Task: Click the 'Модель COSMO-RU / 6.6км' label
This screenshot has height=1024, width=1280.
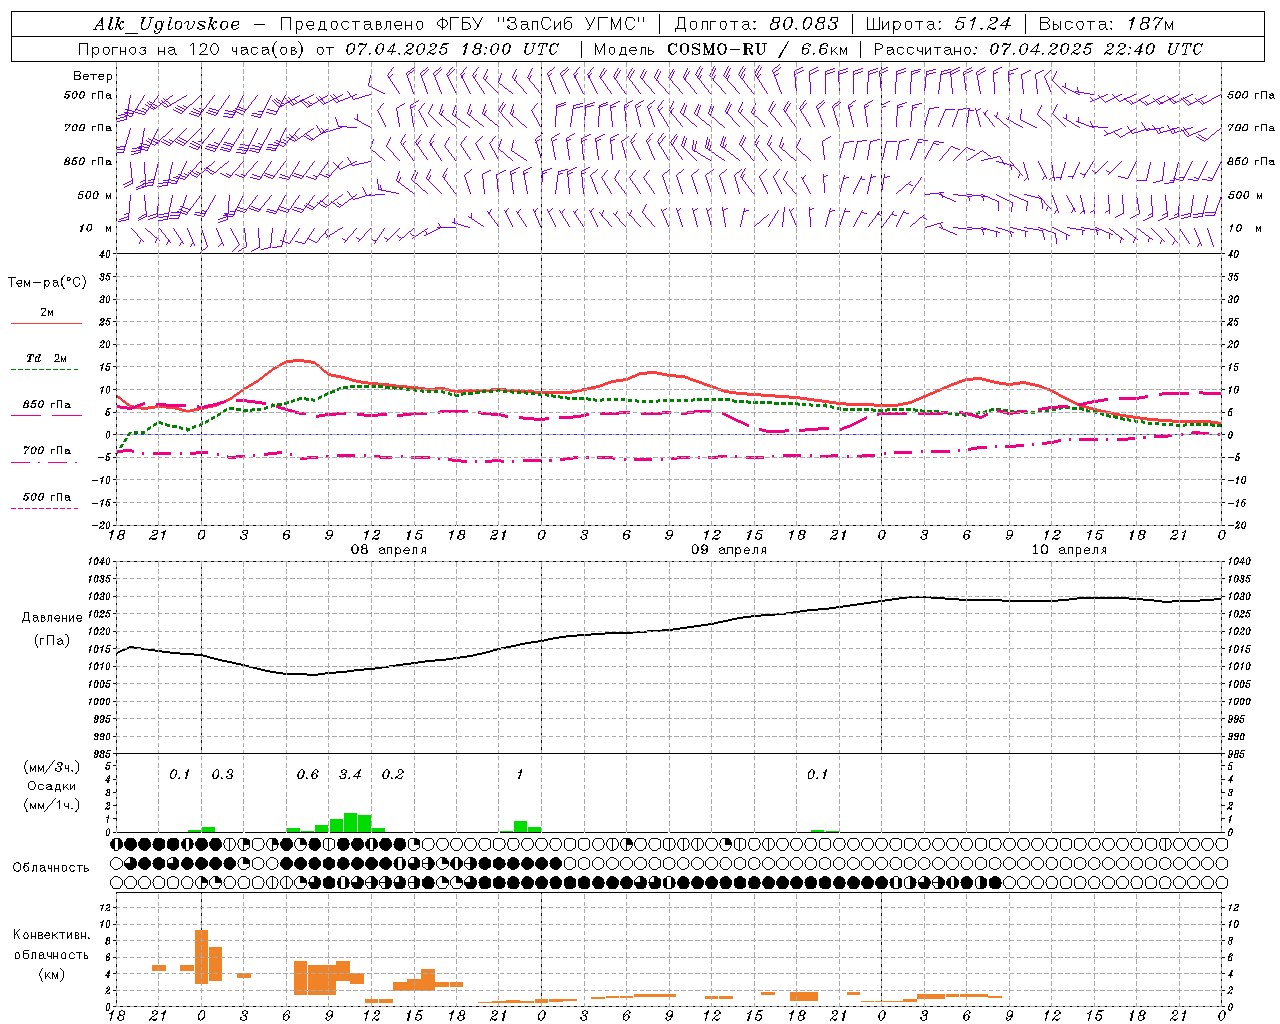Action: point(721,49)
